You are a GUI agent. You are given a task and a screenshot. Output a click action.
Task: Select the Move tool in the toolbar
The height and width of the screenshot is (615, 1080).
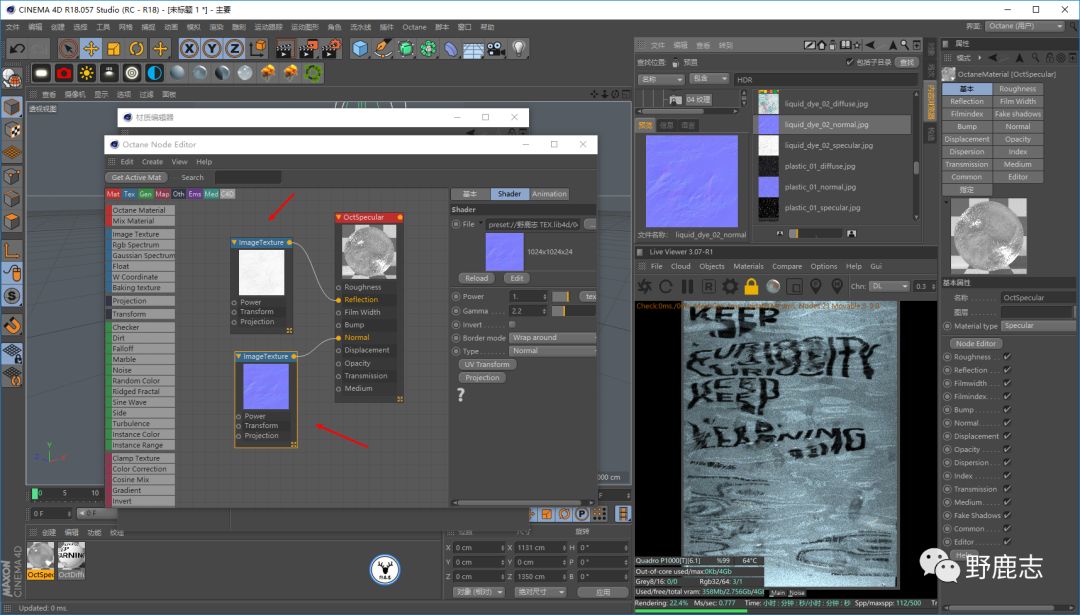pyautogui.click(x=91, y=48)
